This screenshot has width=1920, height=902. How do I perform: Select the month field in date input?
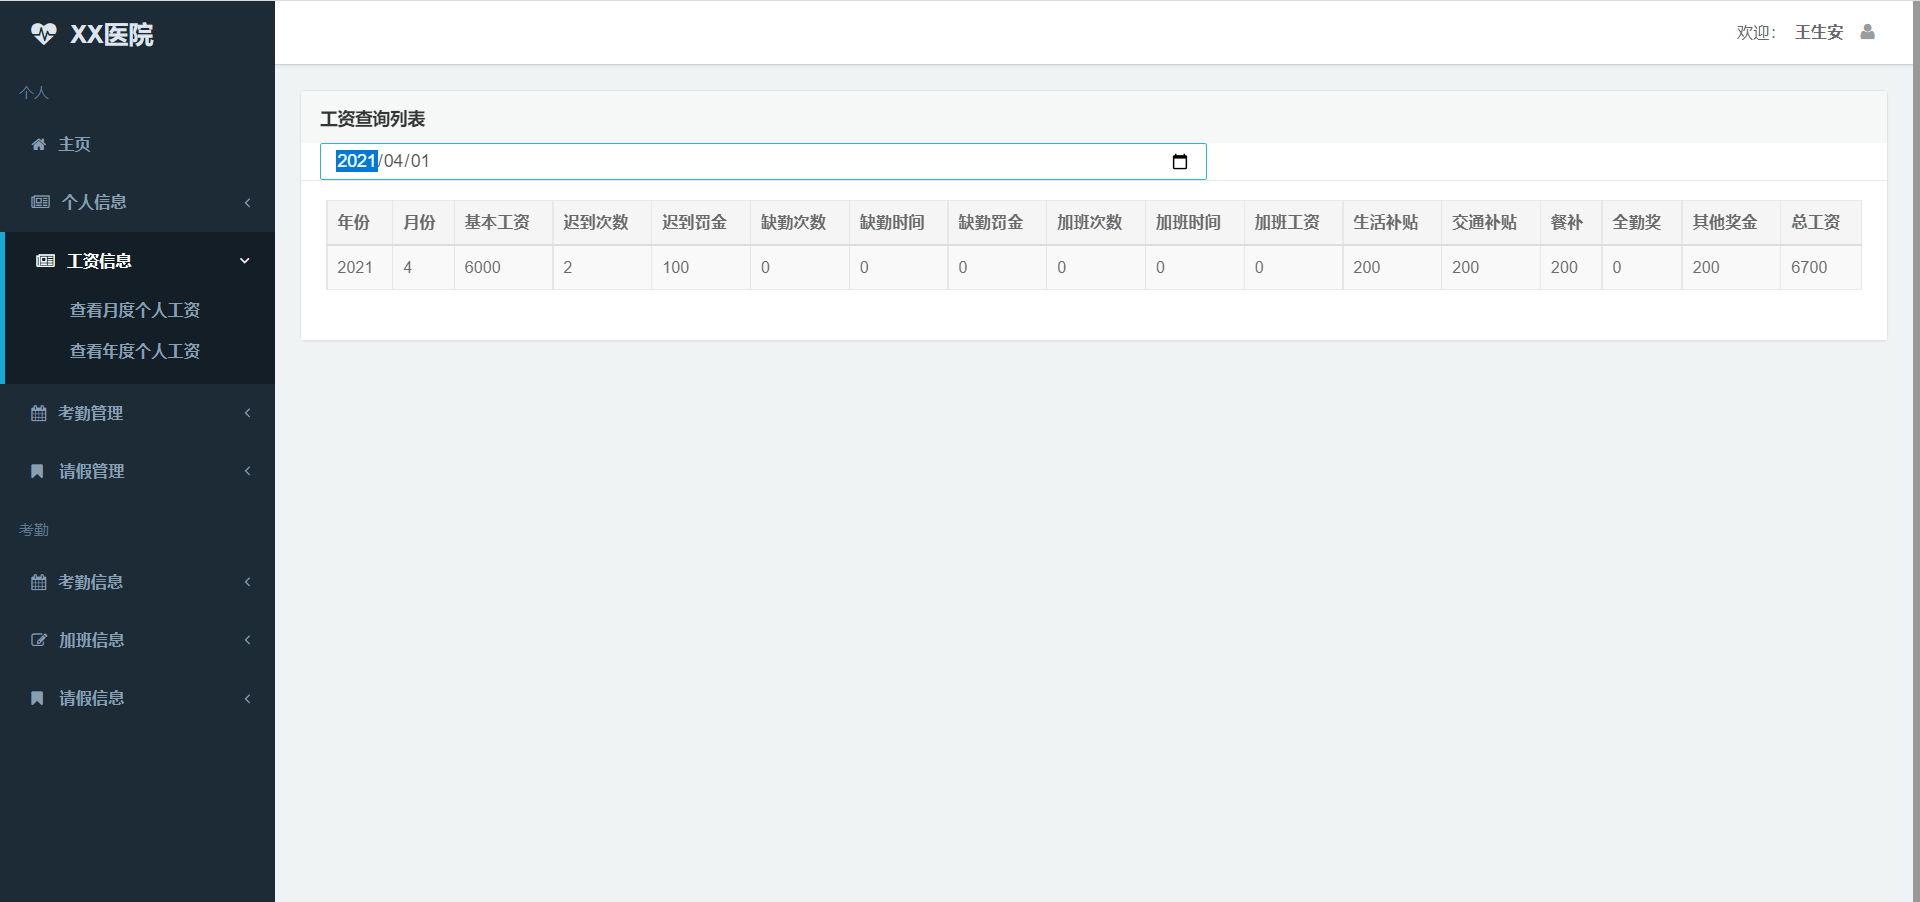tap(393, 161)
